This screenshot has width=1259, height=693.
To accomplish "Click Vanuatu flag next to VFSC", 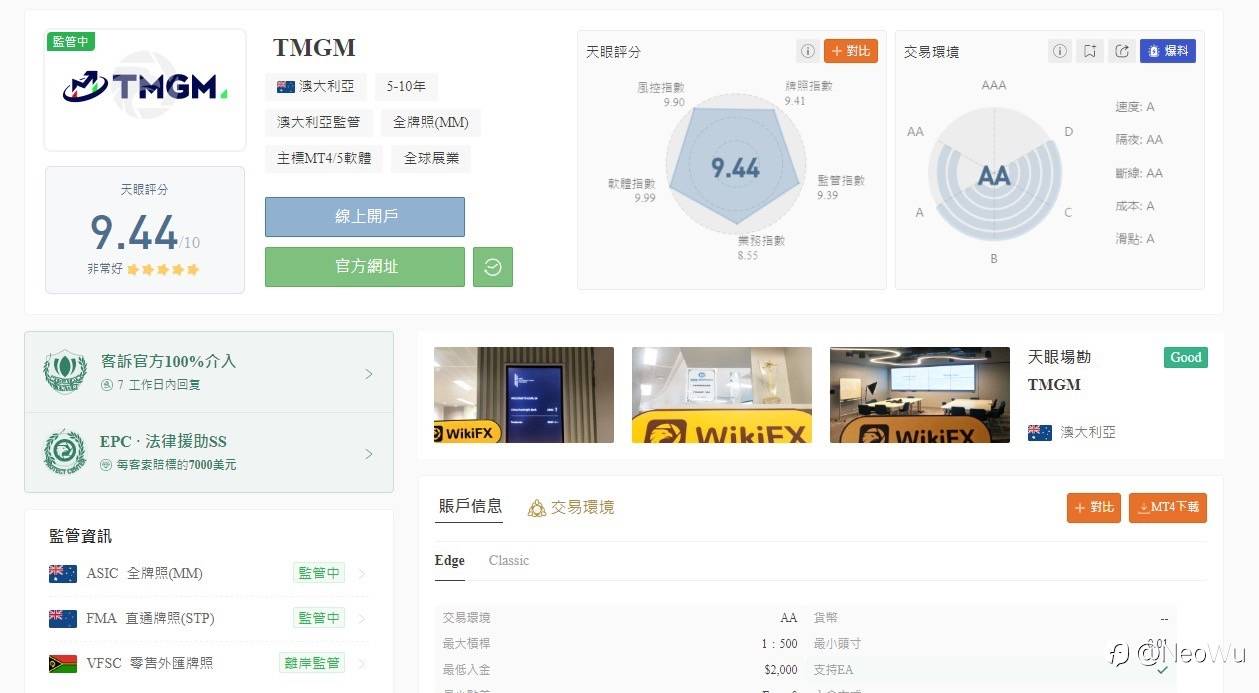I will [63, 664].
